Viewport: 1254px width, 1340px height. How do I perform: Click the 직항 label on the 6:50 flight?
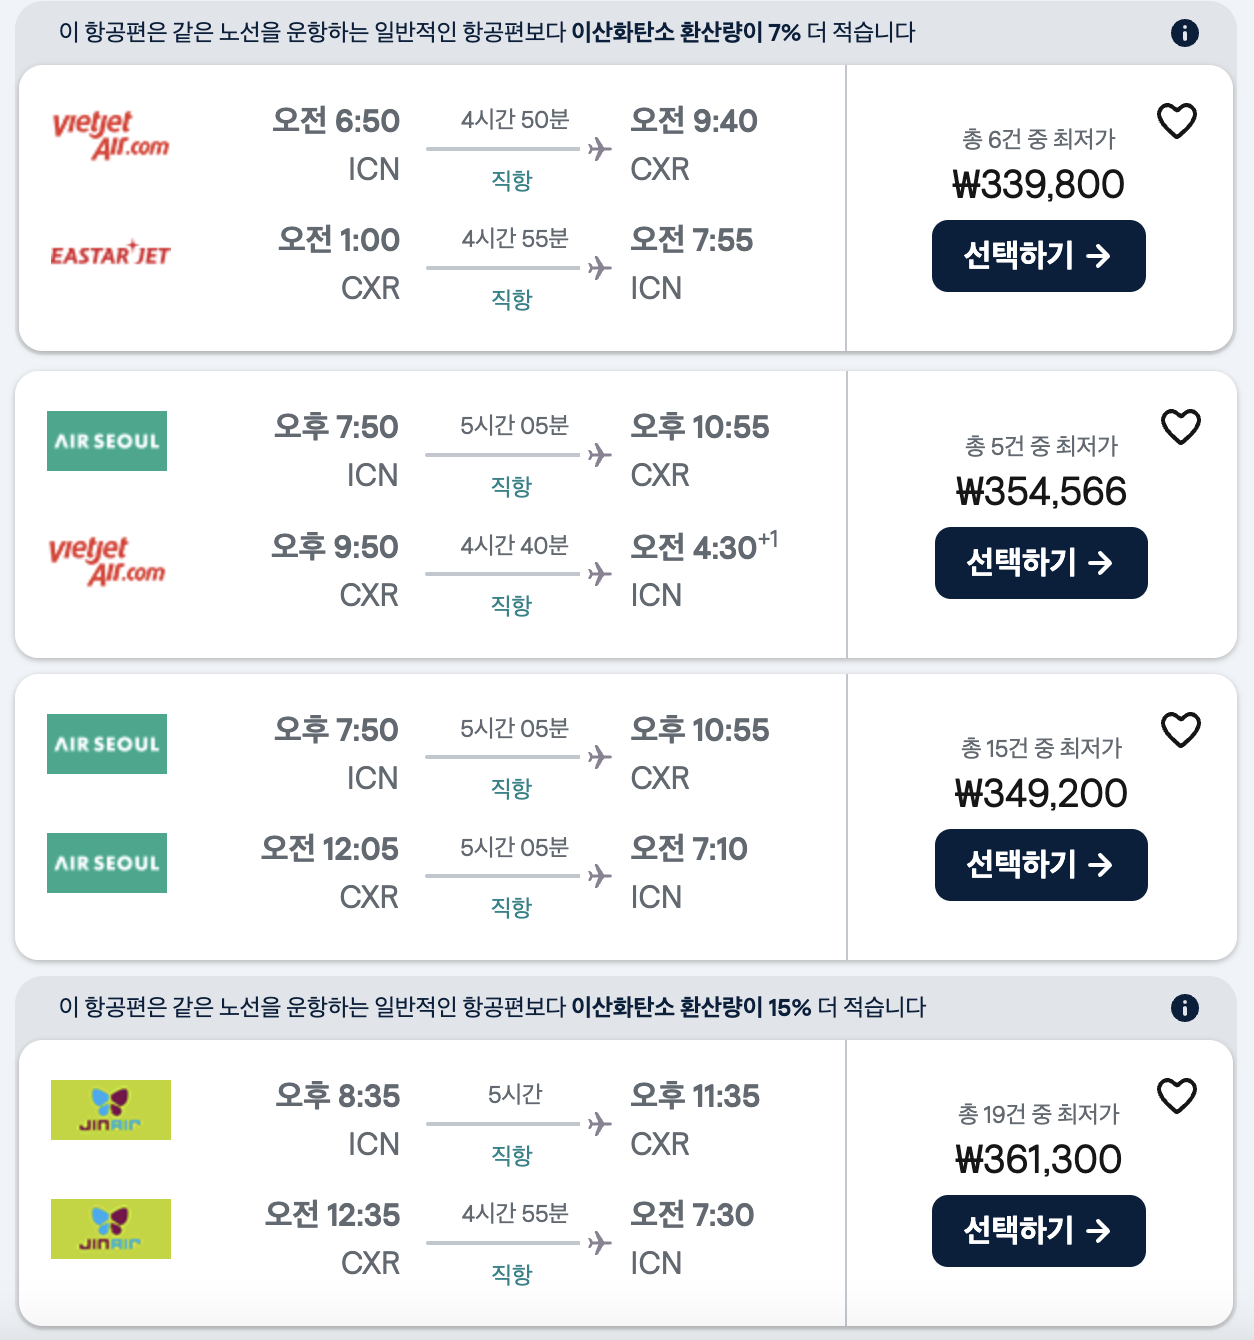(x=512, y=182)
